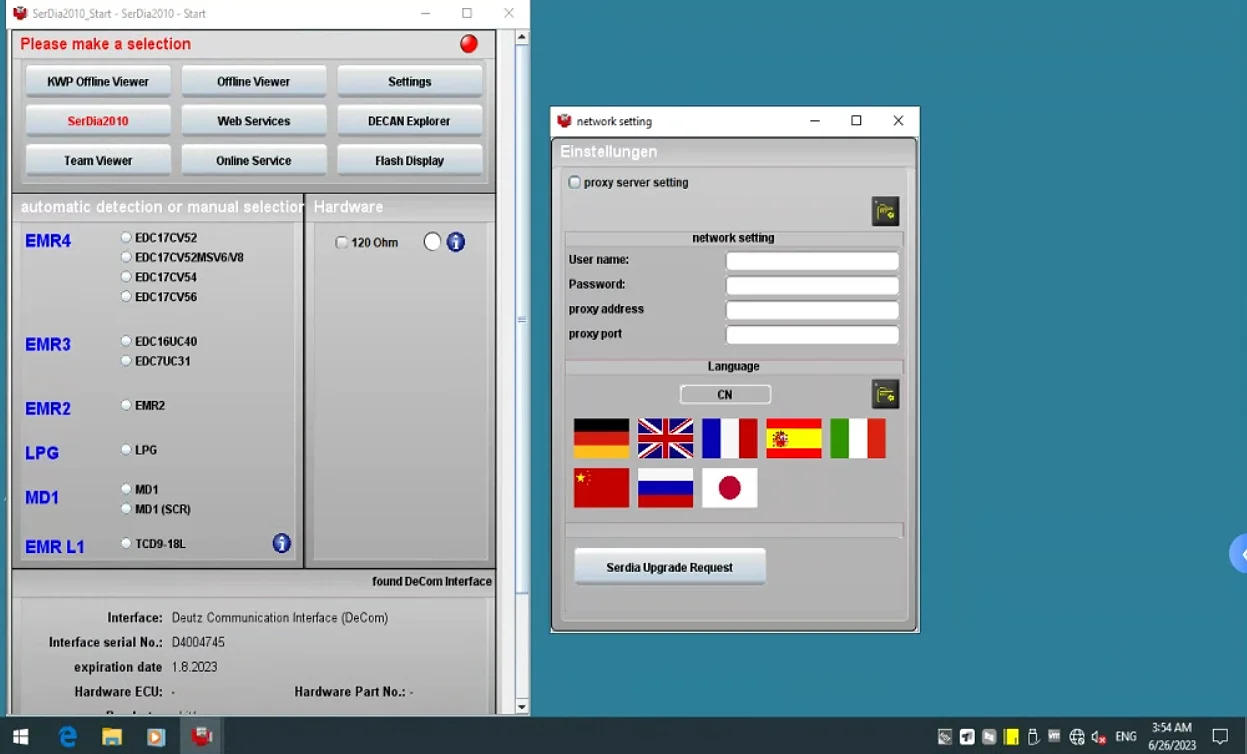This screenshot has height=754, width=1247.
Task: Click the blue side arrow handle at the screen edge
Action: coord(1239,554)
